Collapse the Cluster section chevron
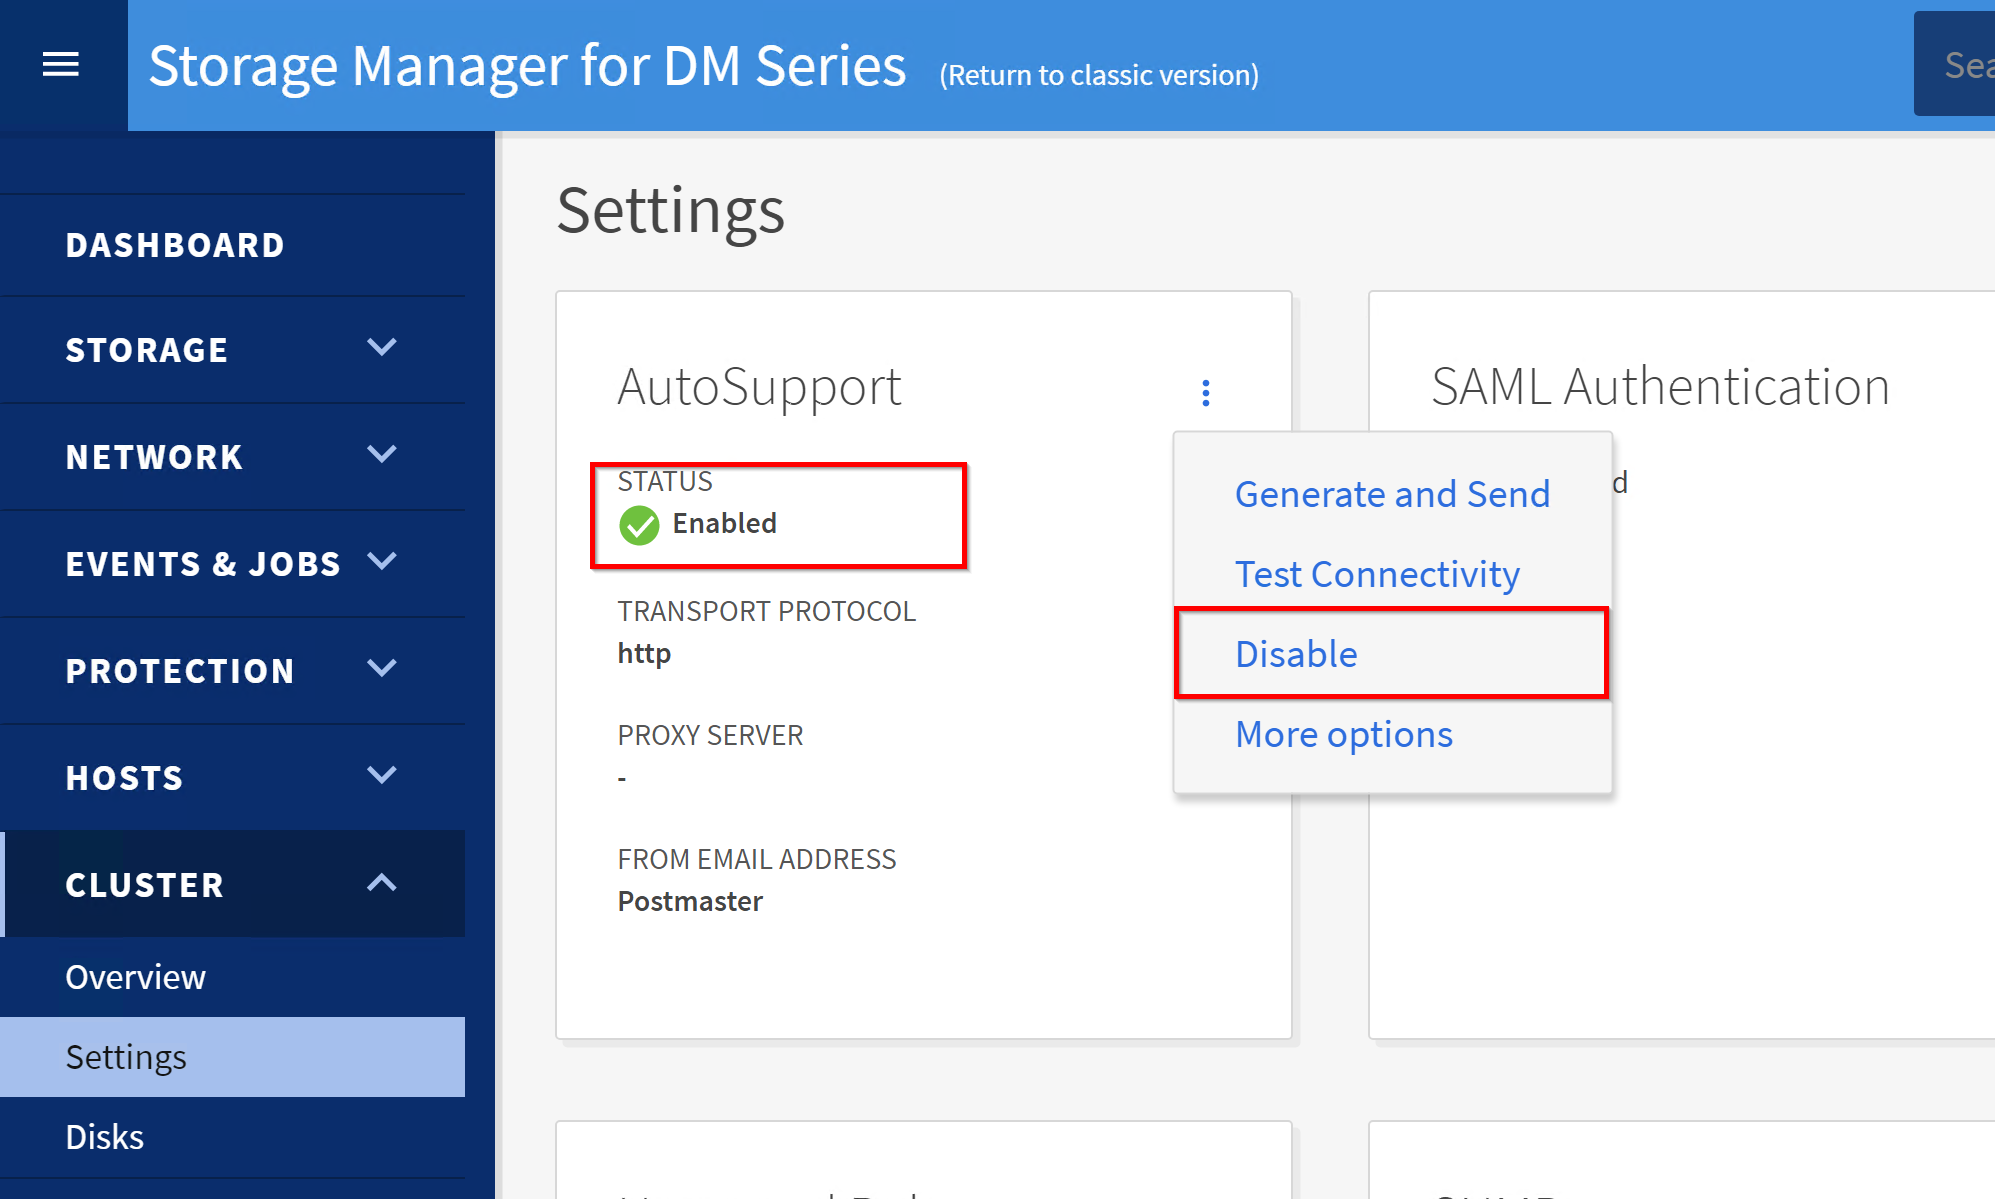Image resolution: width=1995 pixels, height=1199 pixels. (x=382, y=883)
